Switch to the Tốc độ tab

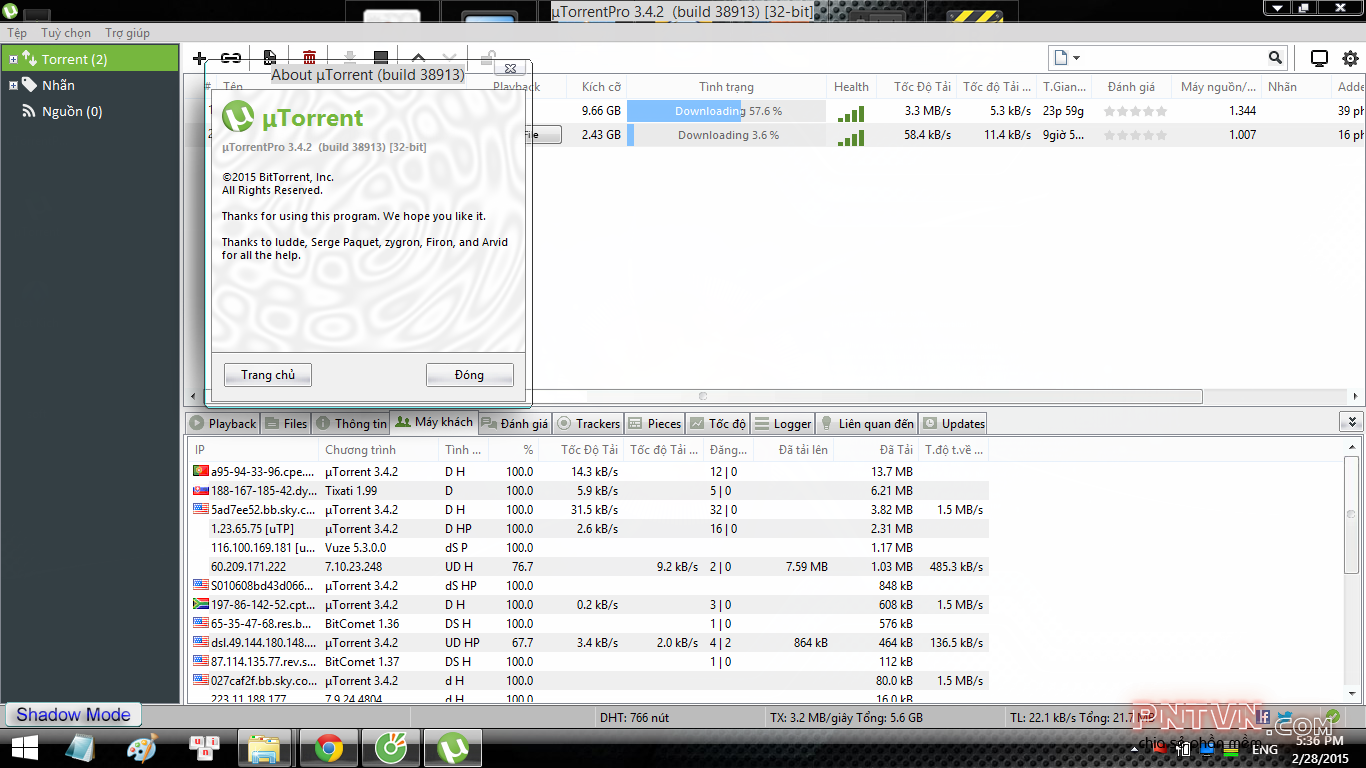(717, 423)
